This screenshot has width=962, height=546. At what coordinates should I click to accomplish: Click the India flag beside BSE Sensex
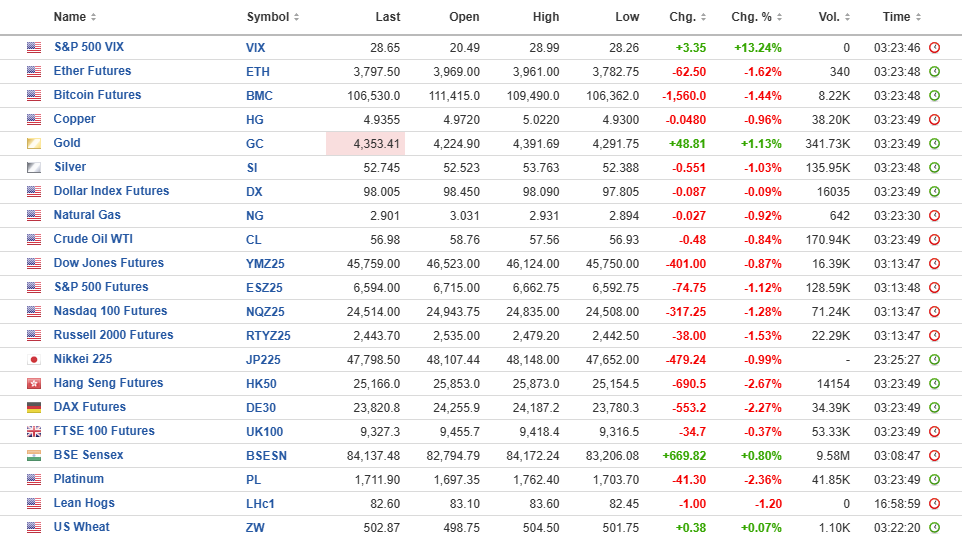point(34,455)
